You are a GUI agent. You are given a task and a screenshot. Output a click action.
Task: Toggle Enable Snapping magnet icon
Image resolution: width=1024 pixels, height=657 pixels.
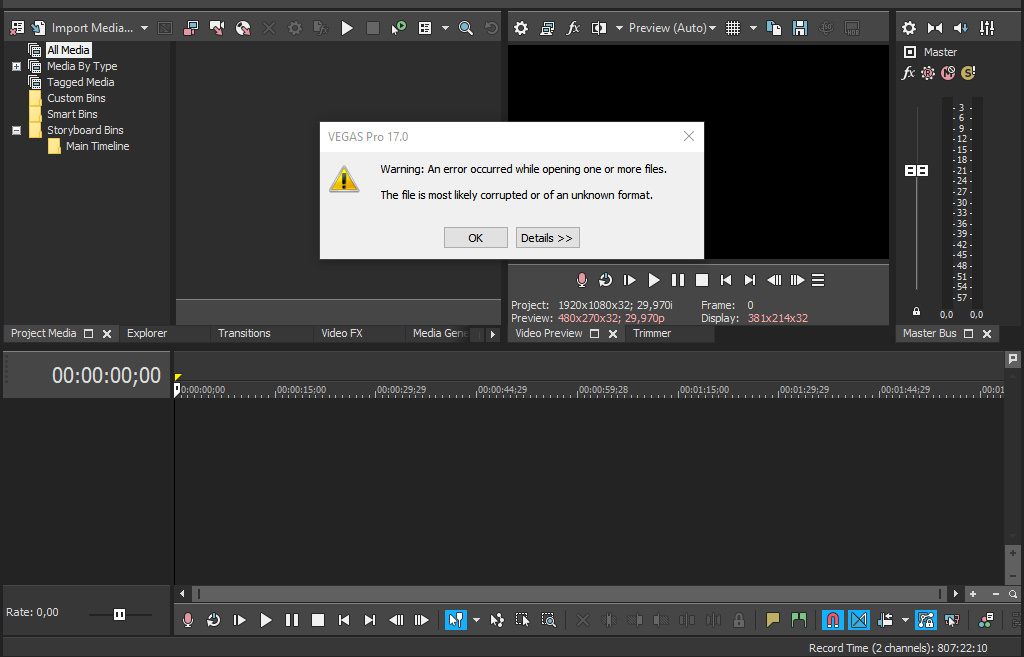point(833,620)
